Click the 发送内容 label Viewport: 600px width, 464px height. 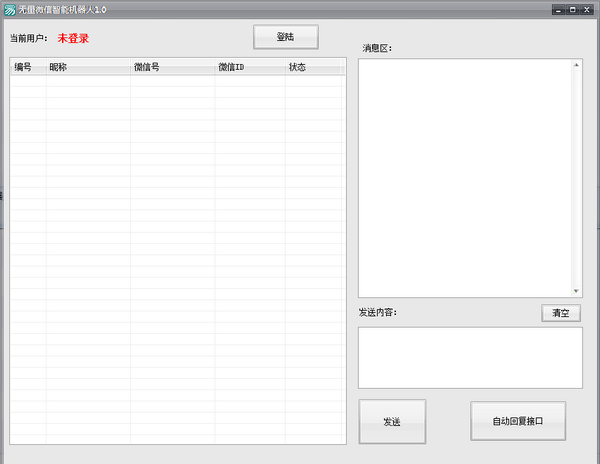[x=378, y=313]
